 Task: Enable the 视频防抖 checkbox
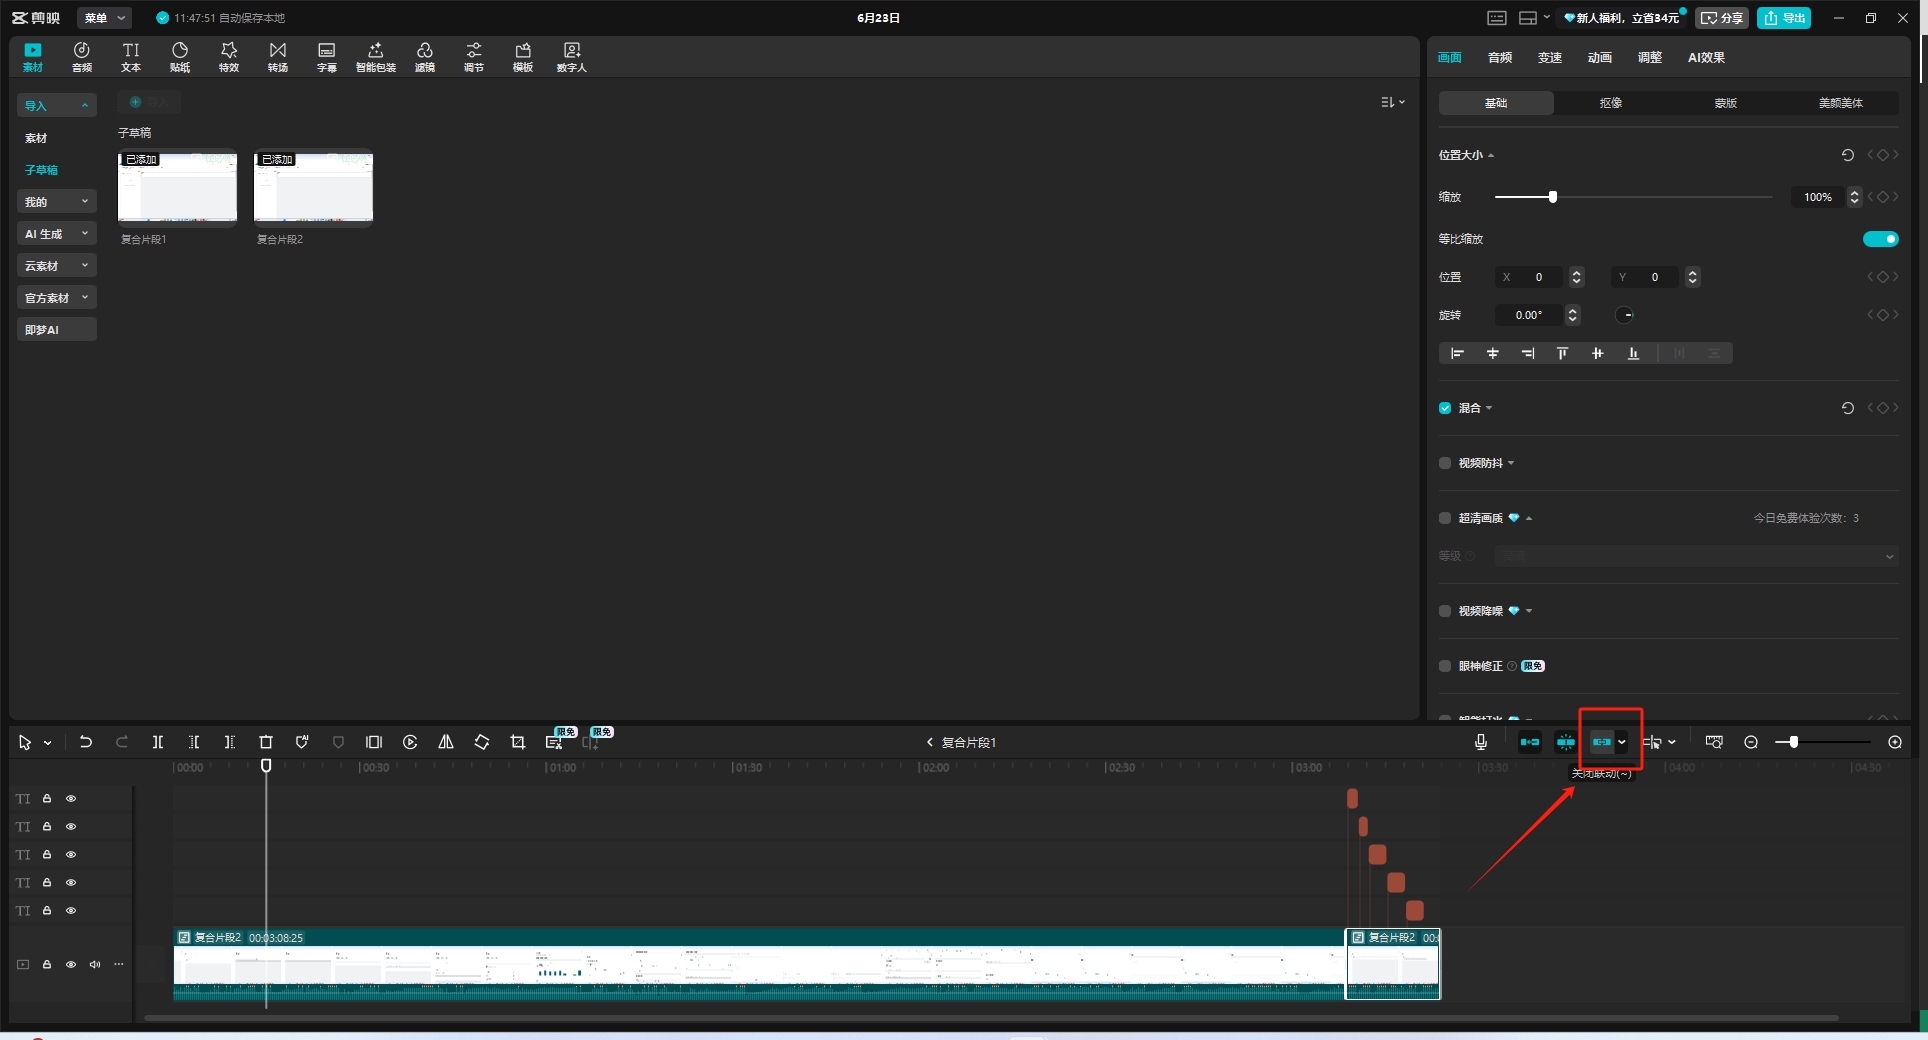click(x=1445, y=463)
